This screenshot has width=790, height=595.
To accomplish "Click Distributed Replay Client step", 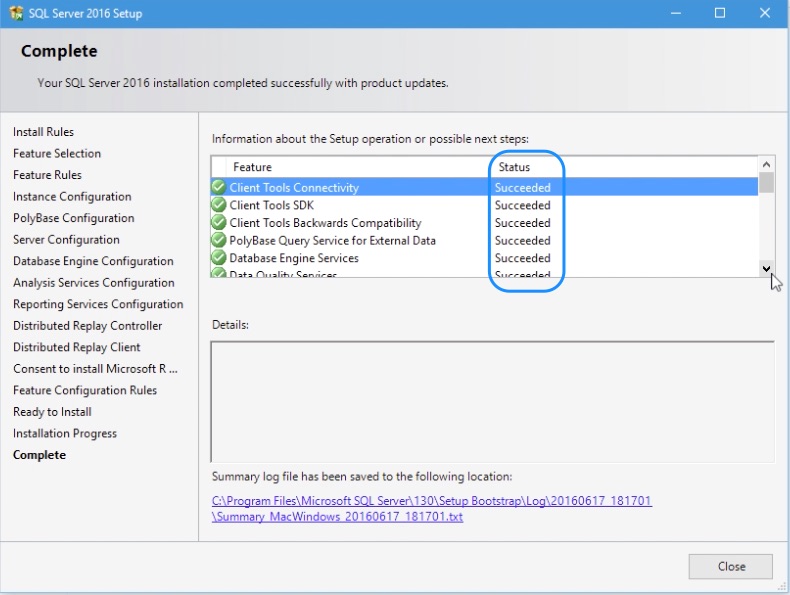I will (77, 347).
